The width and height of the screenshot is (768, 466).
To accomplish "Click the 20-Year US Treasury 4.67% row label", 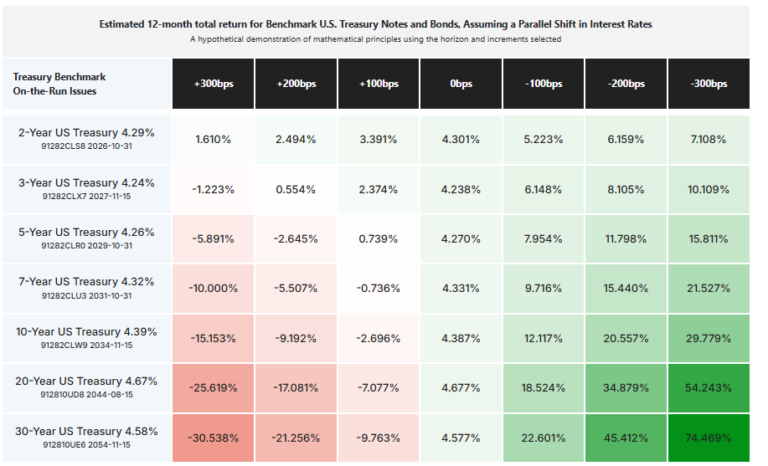I will tap(86, 386).
